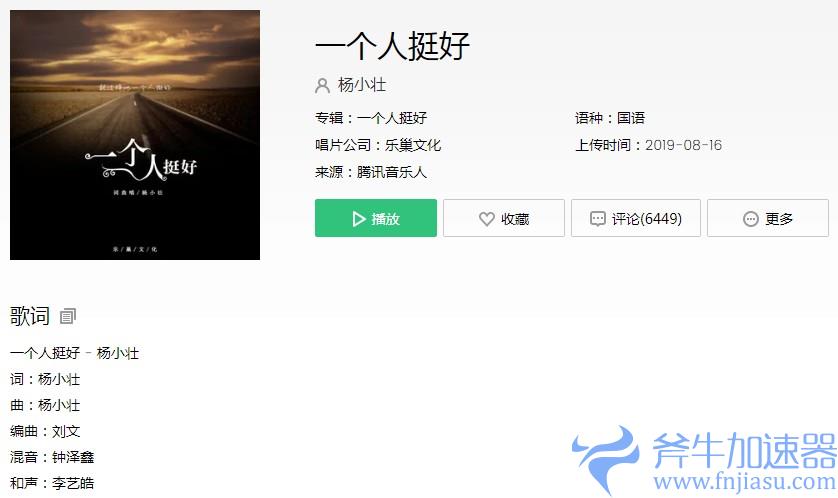This screenshot has width=838, height=498.
Task: Click record company 乐巢文化
Action: [413, 145]
